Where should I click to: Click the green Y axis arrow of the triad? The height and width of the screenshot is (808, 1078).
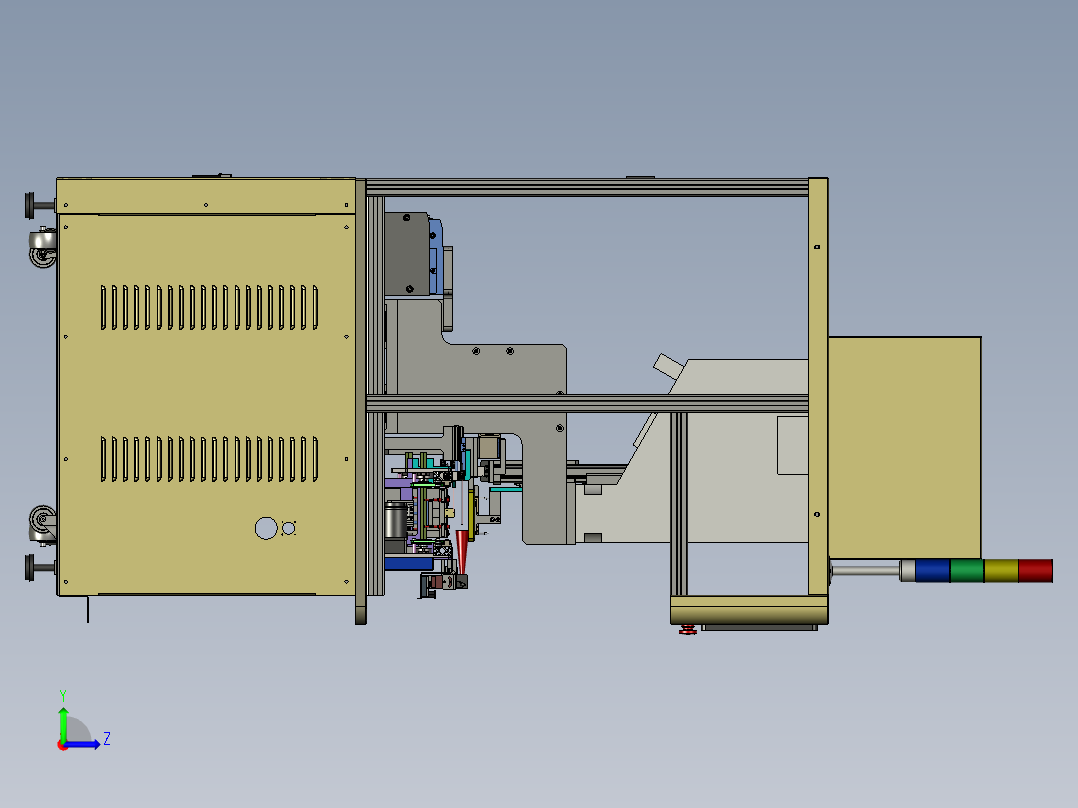click(63, 724)
